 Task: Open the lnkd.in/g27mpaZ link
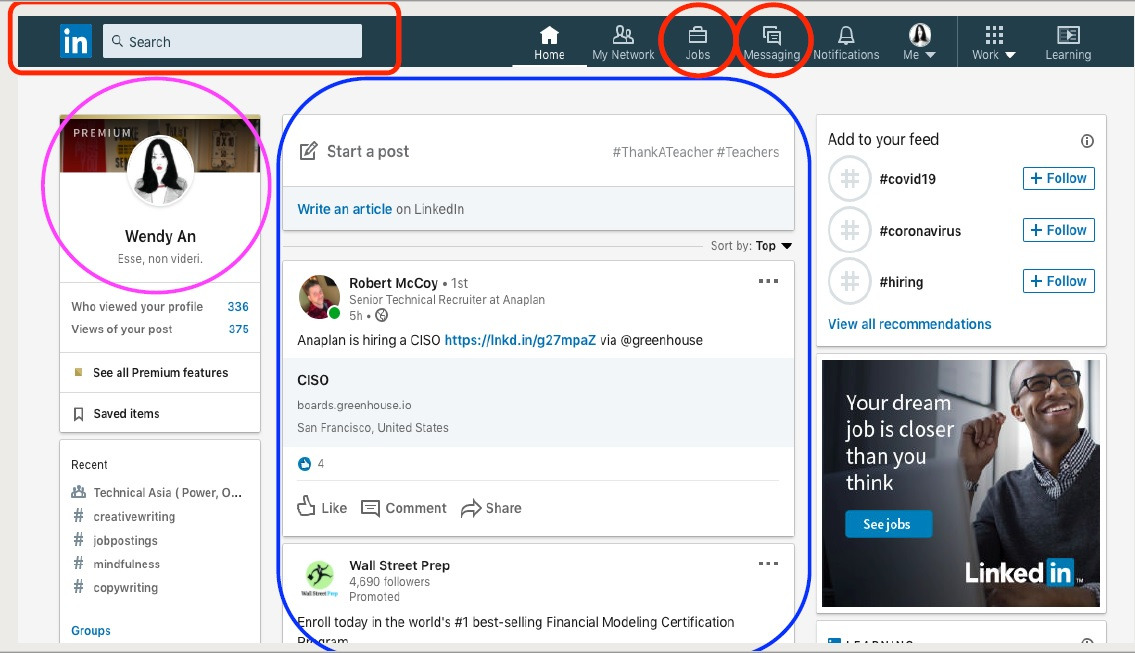click(520, 340)
